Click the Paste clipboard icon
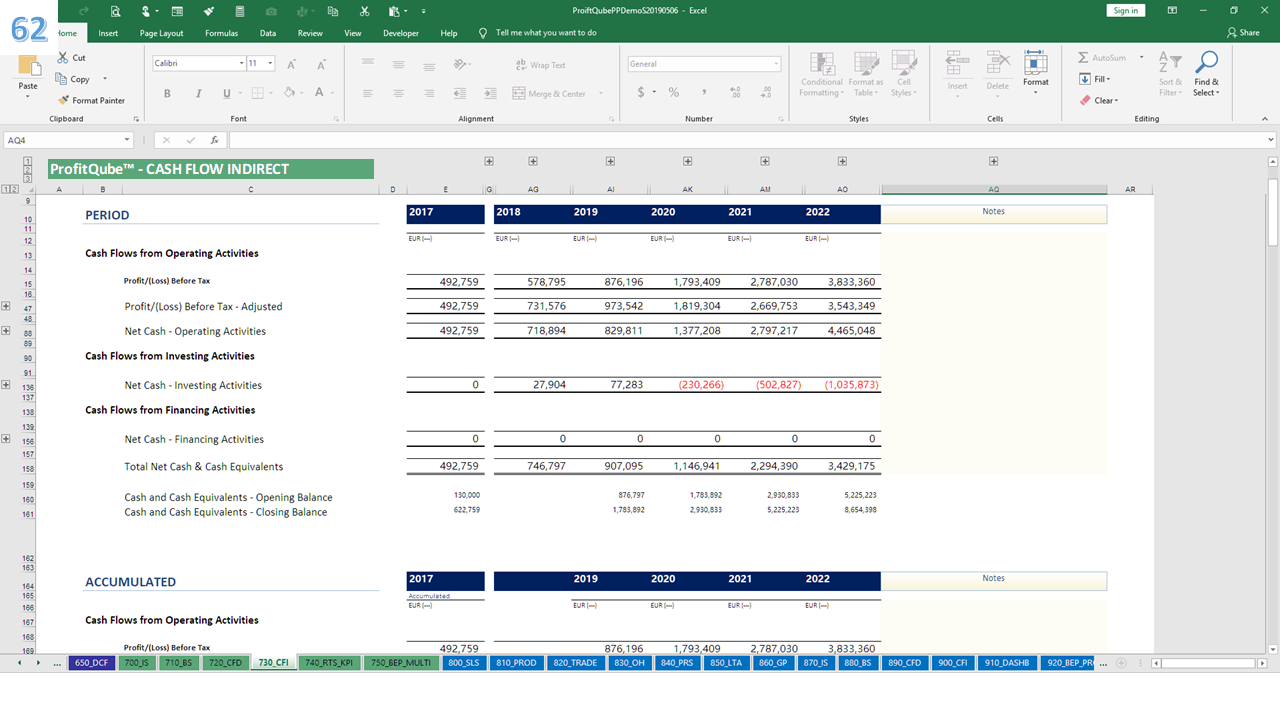The width and height of the screenshot is (1280, 720). coord(29,67)
